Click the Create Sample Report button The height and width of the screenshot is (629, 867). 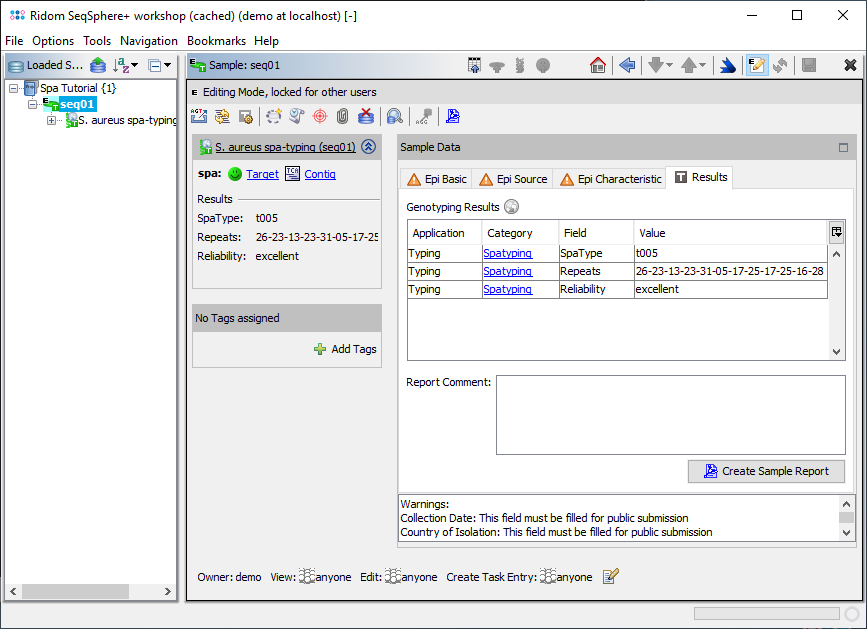tap(766, 471)
